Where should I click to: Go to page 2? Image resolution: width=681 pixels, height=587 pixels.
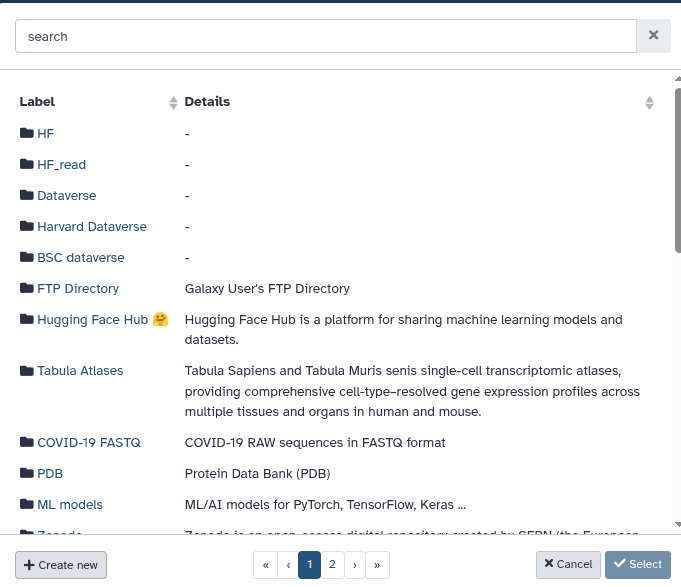click(x=332, y=565)
